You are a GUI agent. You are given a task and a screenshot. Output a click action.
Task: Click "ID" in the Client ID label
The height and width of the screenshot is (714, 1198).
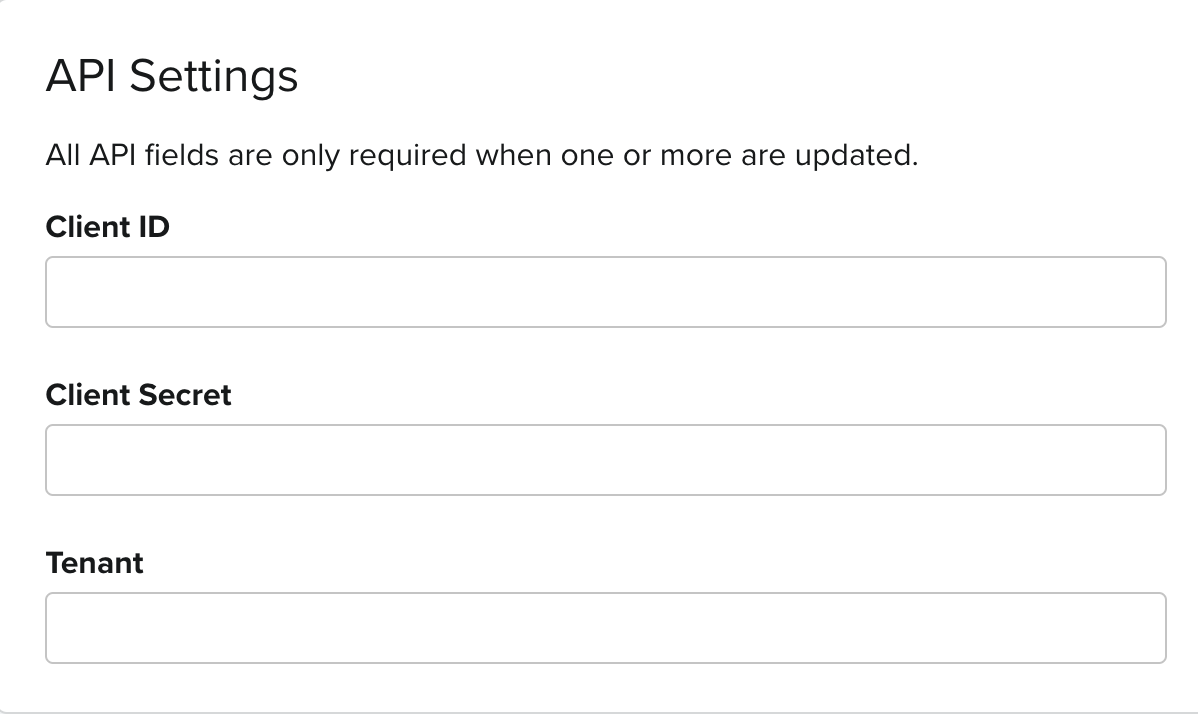click(154, 228)
